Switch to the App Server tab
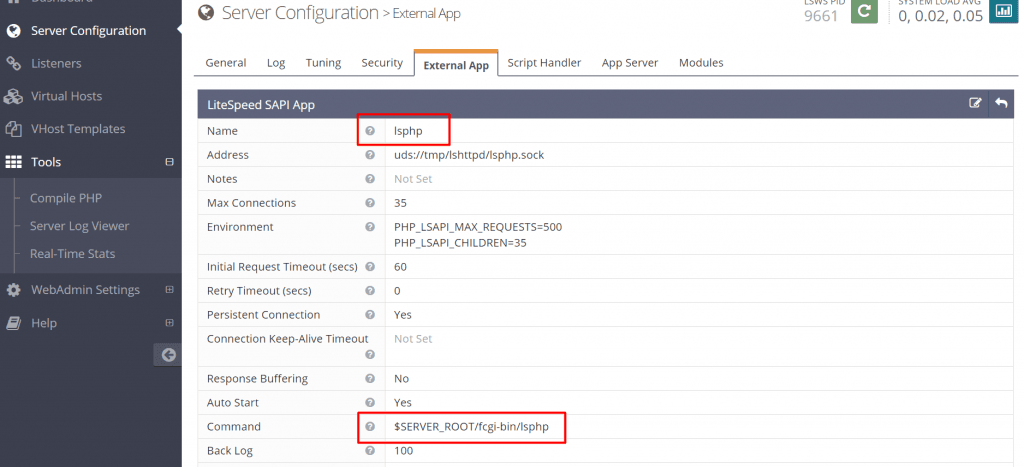The image size is (1024, 467). click(x=630, y=63)
